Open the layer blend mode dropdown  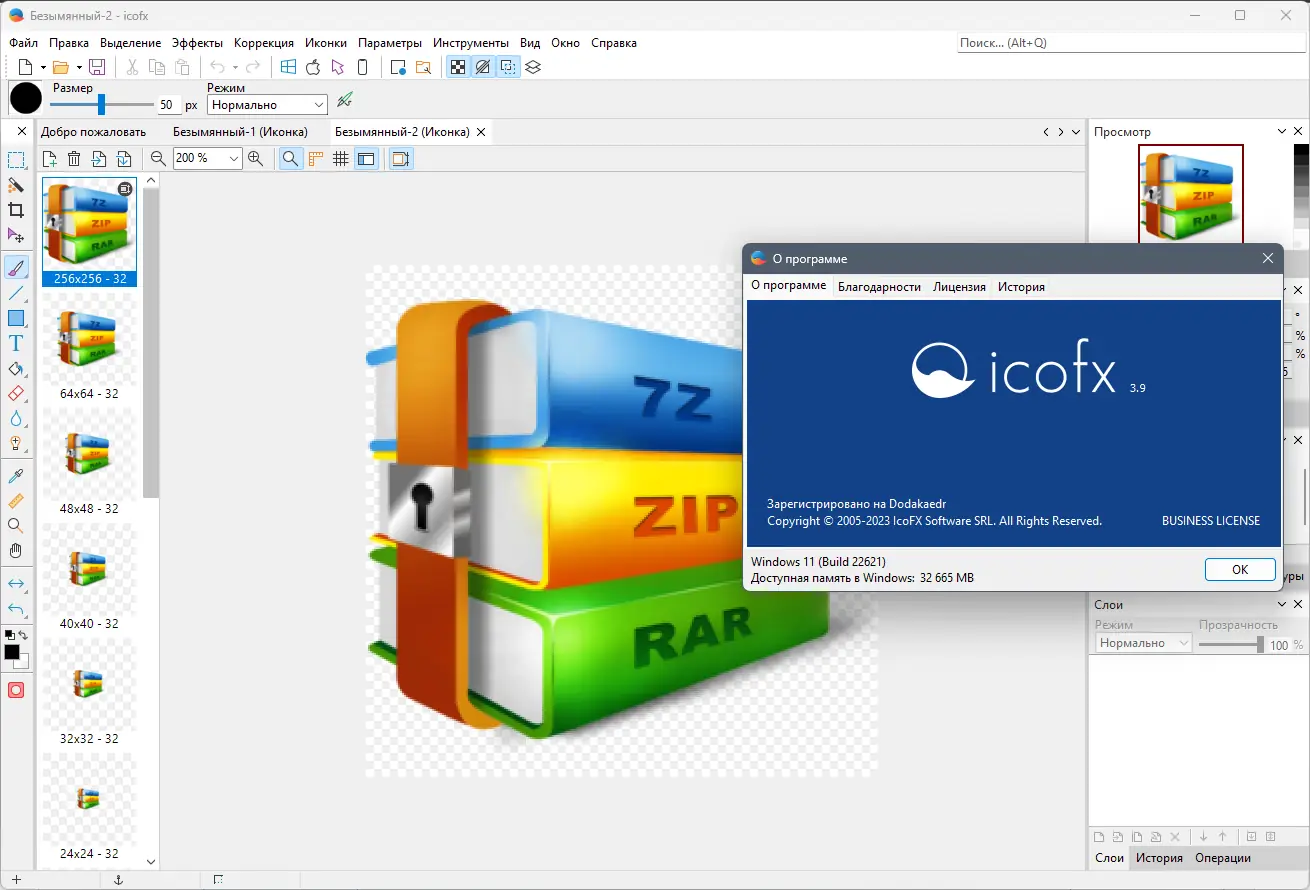[1144, 644]
